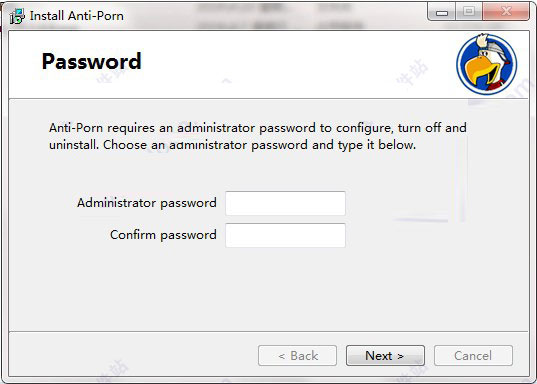Click the footer strip left of Back

(134, 355)
